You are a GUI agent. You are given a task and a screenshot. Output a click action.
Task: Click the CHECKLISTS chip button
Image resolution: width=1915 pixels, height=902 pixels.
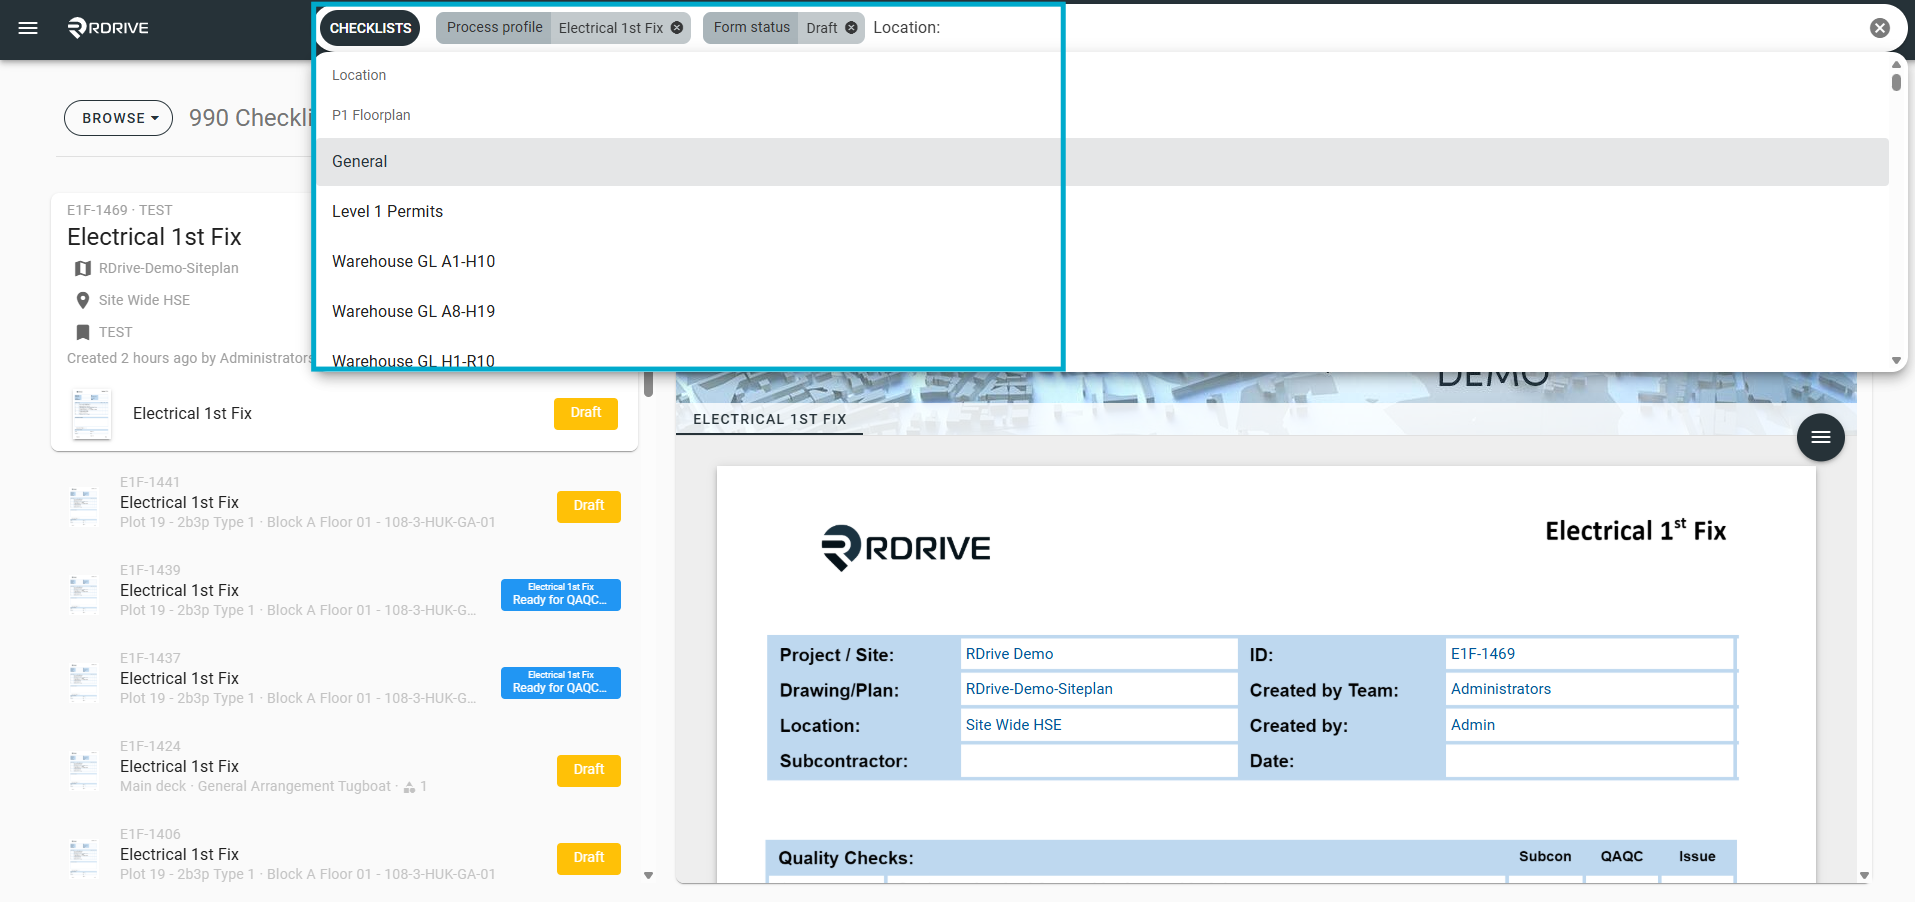pyautogui.click(x=370, y=28)
